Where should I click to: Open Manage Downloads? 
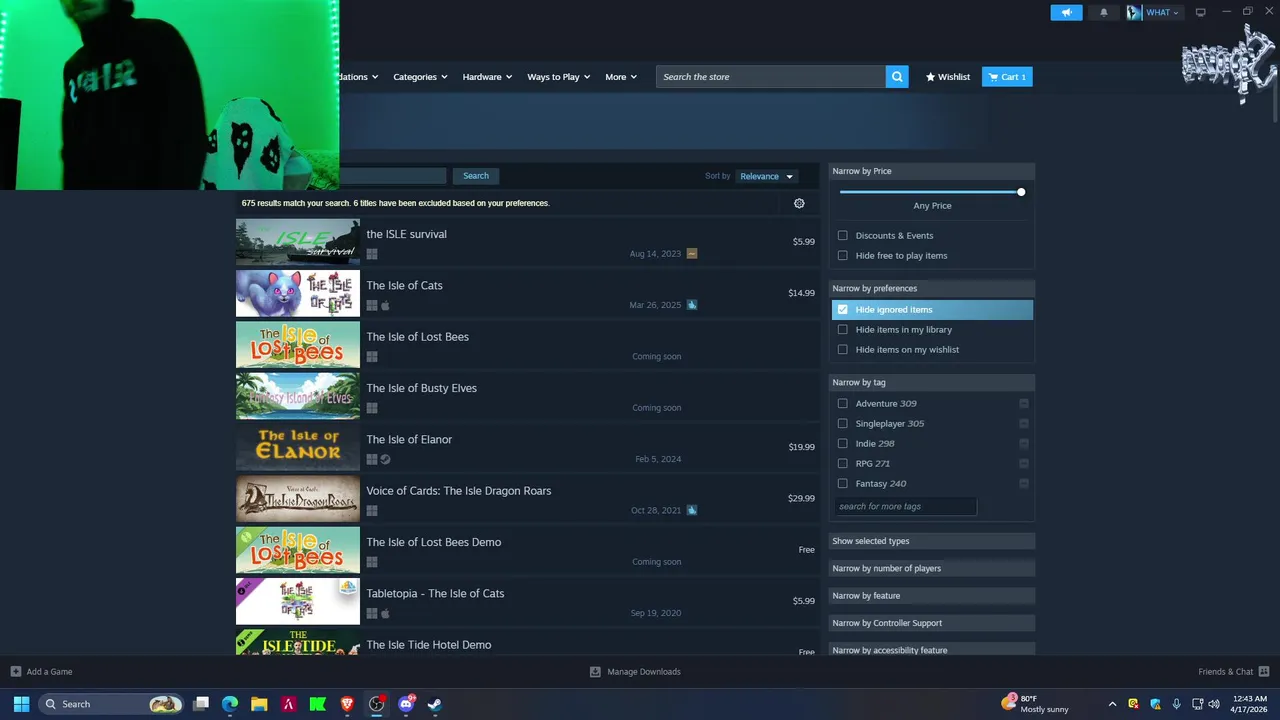pos(636,672)
